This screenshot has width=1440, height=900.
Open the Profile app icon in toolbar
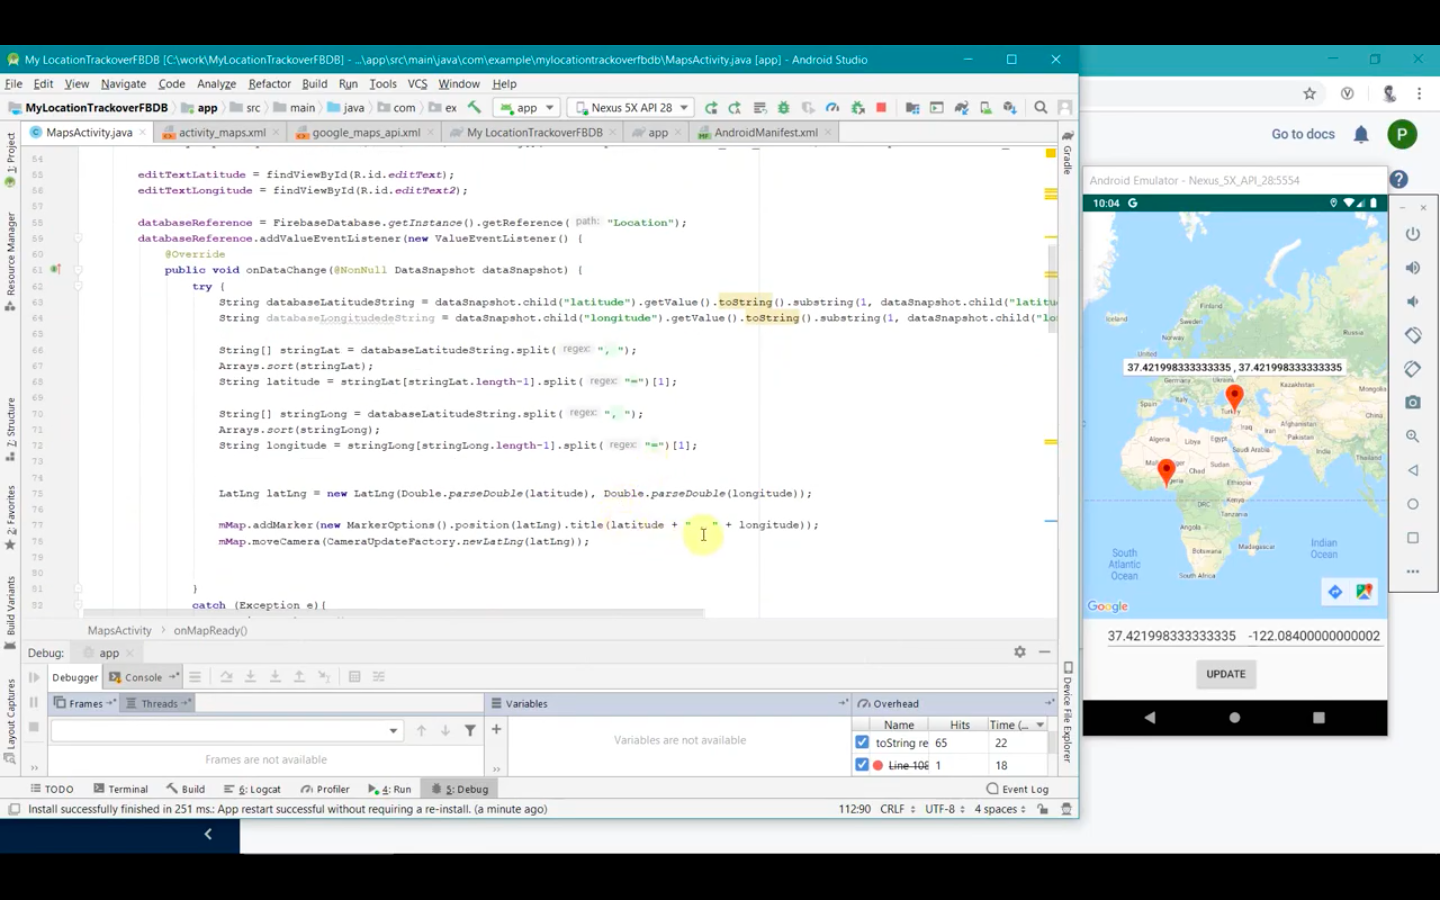click(x=832, y=107)
